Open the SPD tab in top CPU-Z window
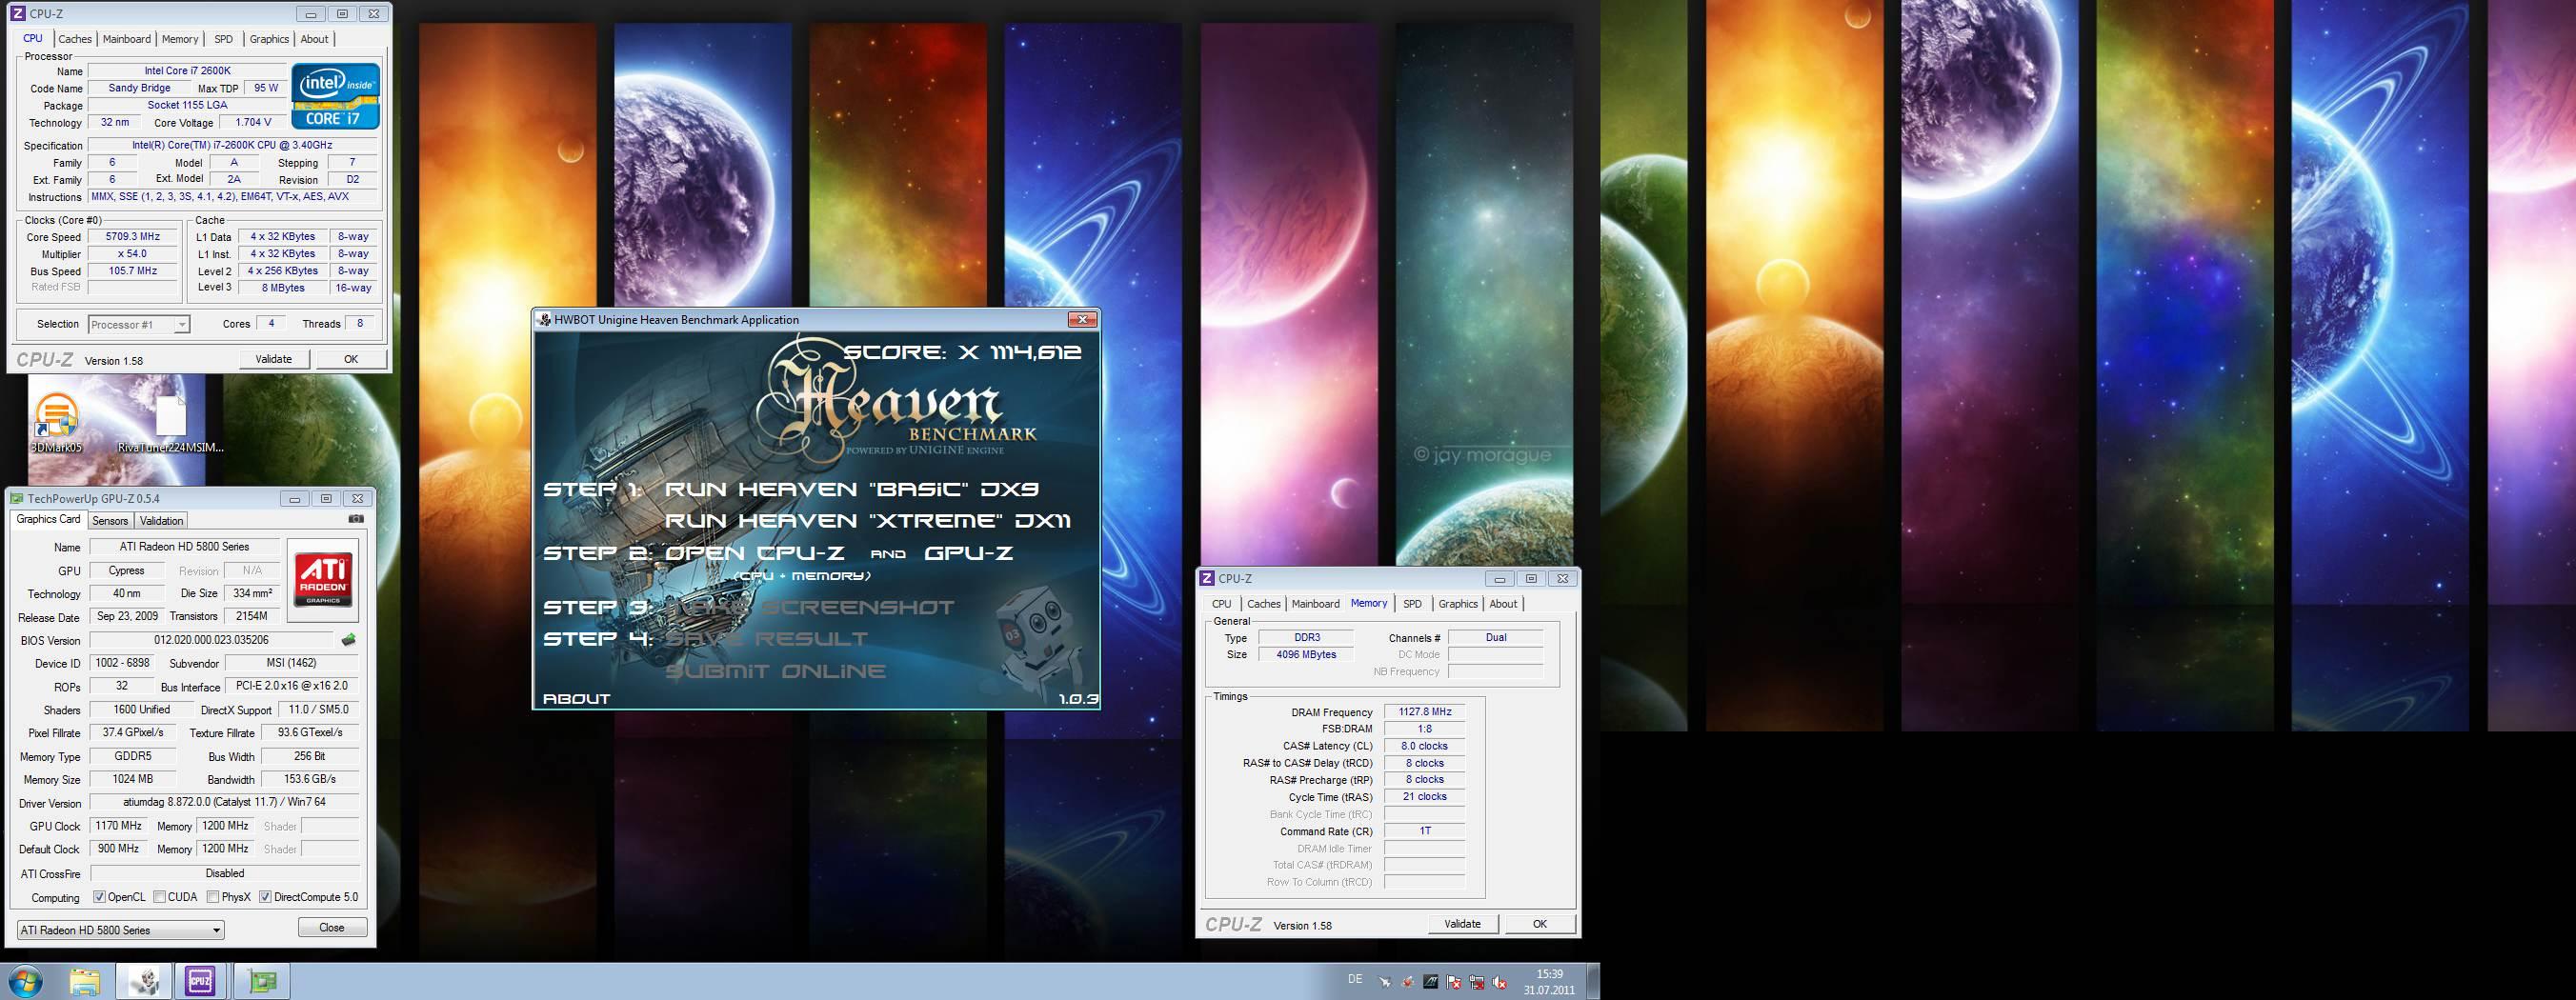The height and width of the screenshot is (1000, 2576). point(224,39)
